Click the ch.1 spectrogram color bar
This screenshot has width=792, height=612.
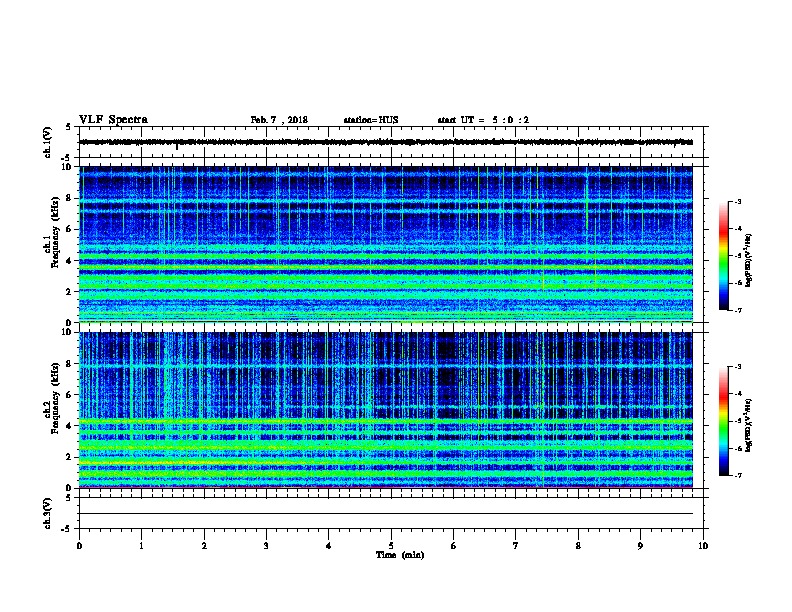pyautogui.click(x=723, y=256)
